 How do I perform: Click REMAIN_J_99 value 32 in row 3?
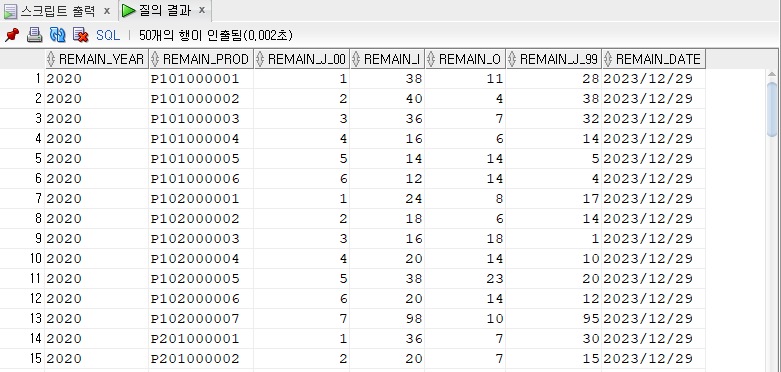pos(554,119)
